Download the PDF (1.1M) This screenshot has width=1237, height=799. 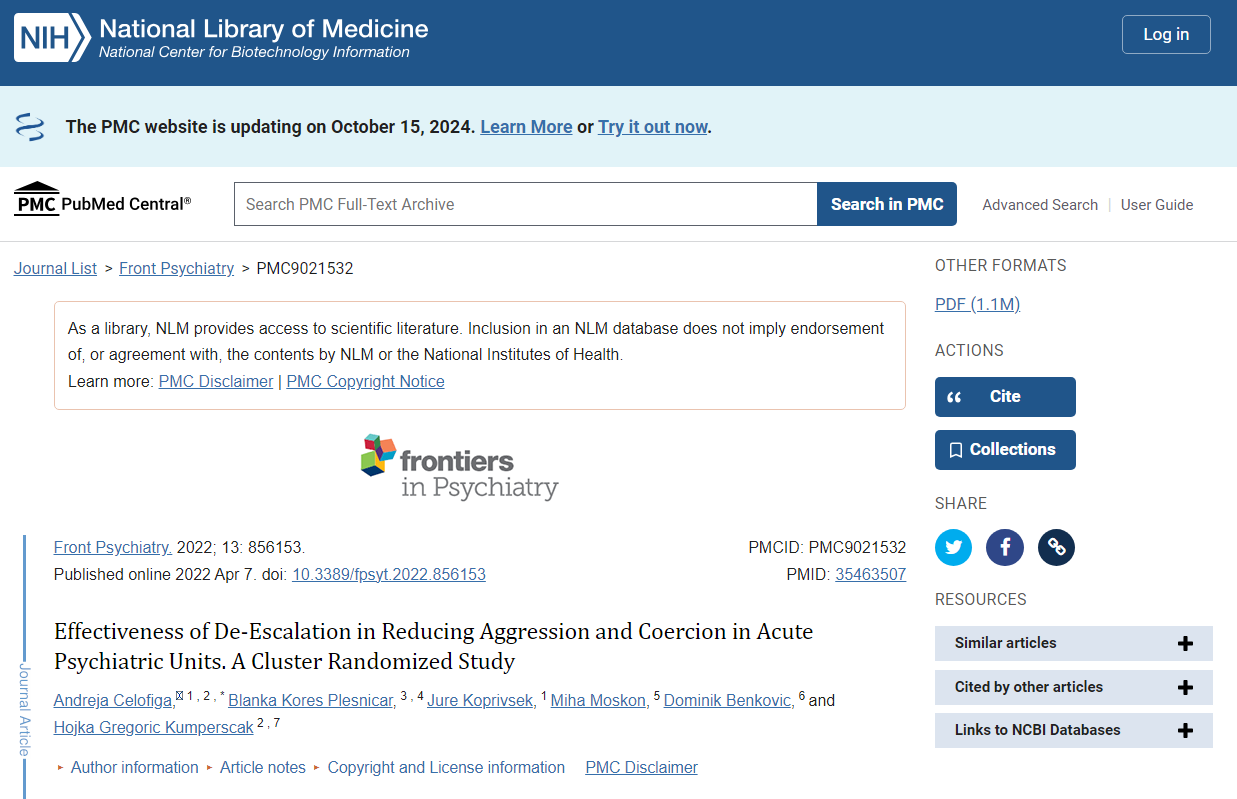[x=977, y=304]
